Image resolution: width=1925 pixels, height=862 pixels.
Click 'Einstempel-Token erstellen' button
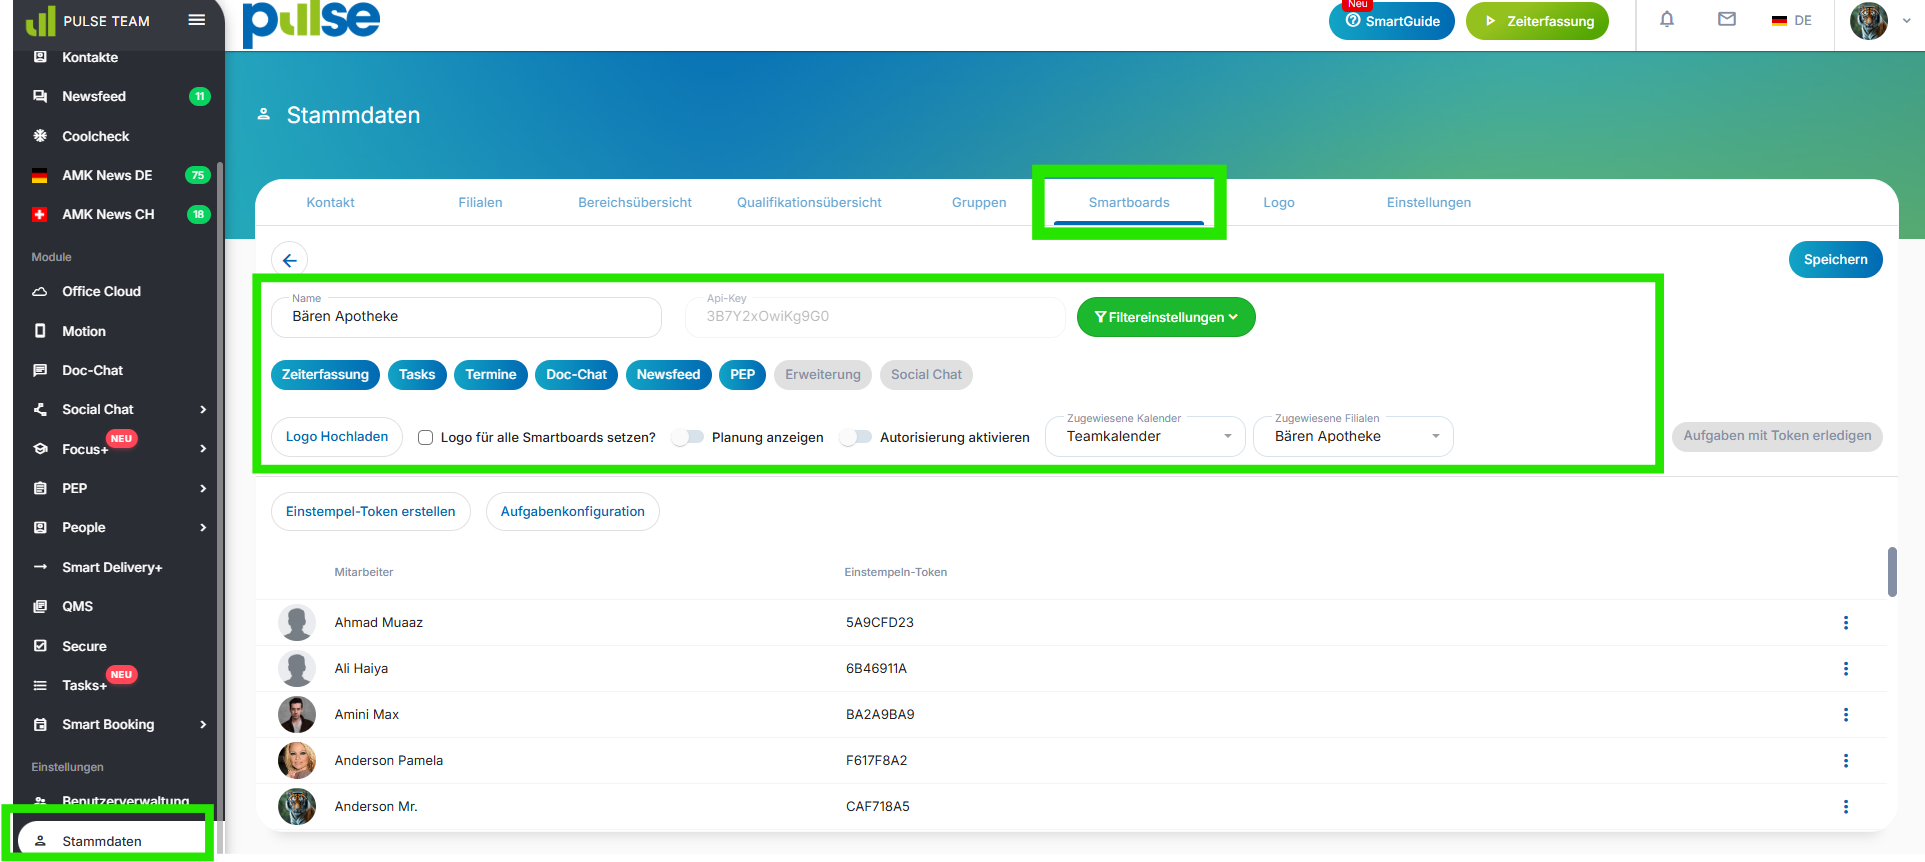point(371,511)
